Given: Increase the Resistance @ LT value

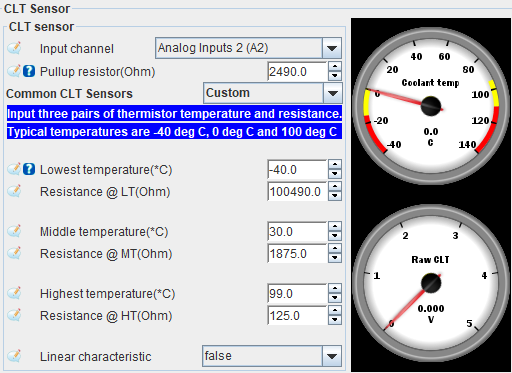Looking at the screenshot, I should click(x=335, y=187).
